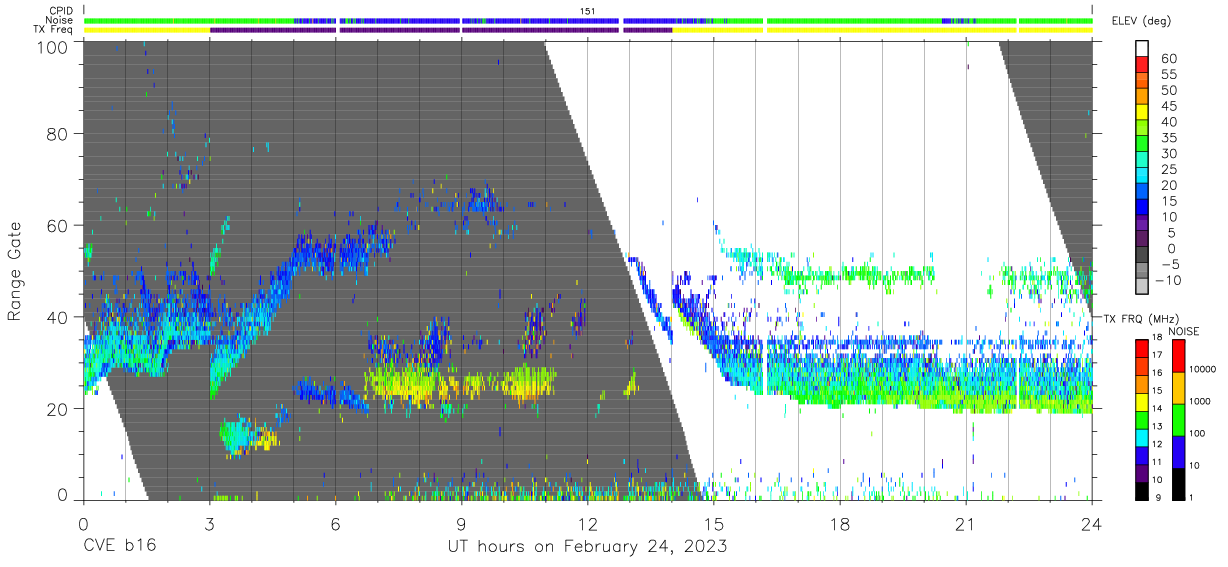Click black 9–10 swatch on TX FRQ bar
Screen dimensions: 1228x567
point(1141,491)
